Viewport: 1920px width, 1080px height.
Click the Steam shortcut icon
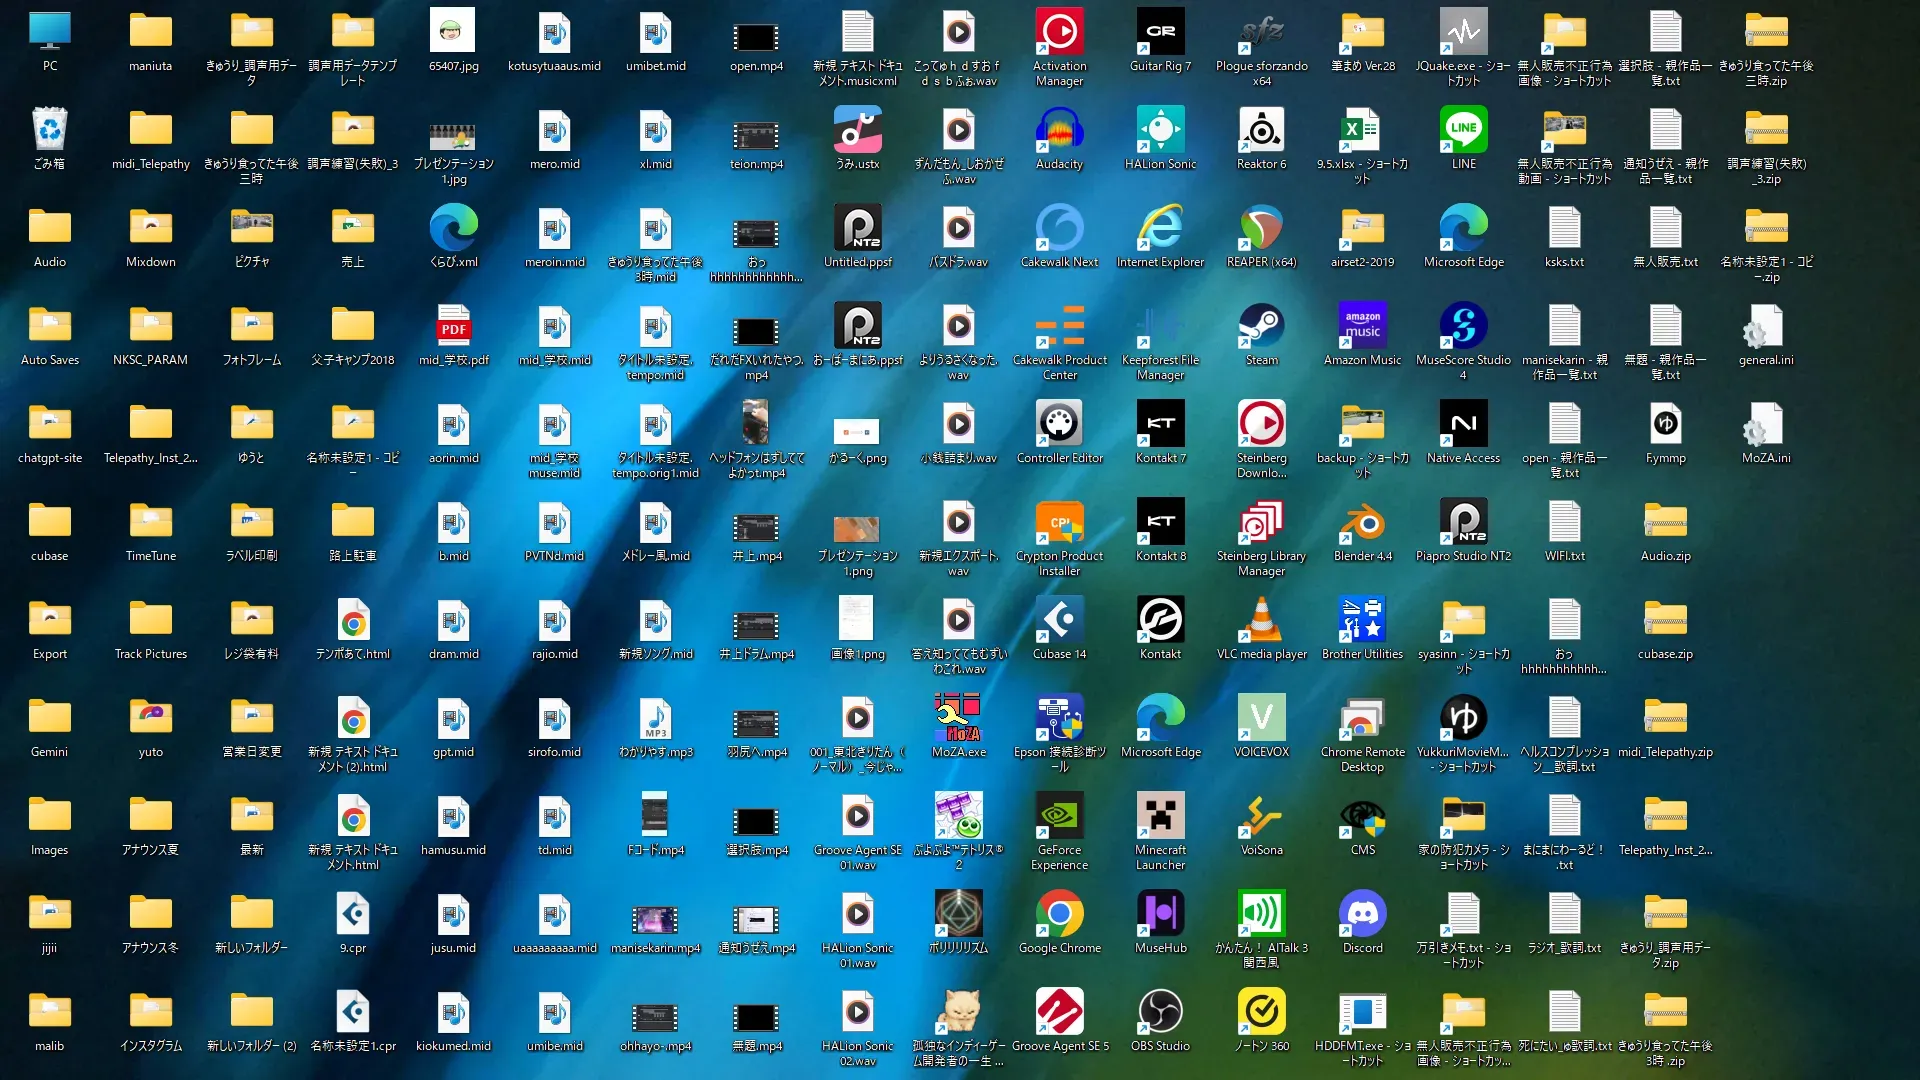click(1261, 327)
